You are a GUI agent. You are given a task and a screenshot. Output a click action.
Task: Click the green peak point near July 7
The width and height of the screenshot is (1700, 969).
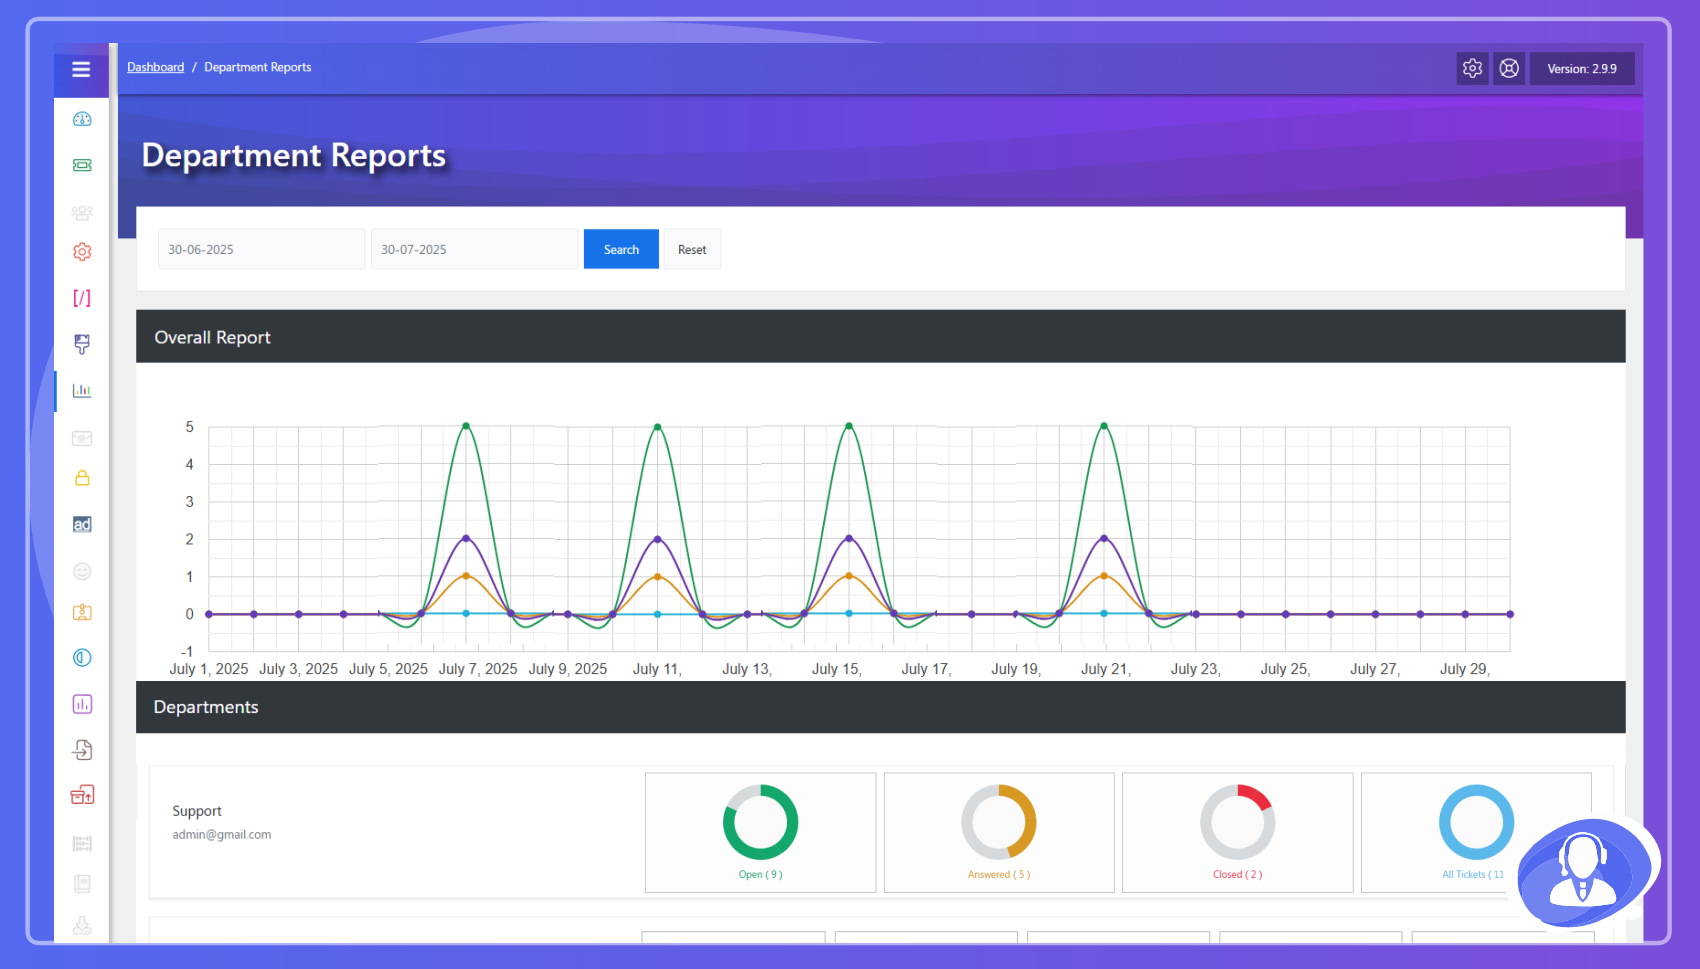(x=466, y=426)
